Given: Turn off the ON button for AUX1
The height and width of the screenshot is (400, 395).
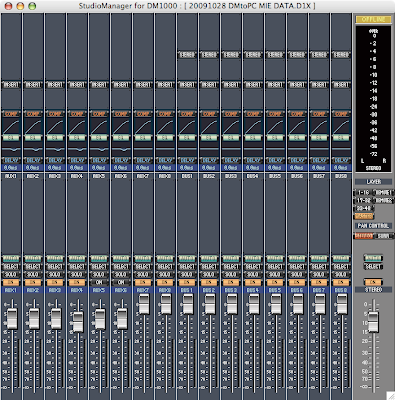Looking at the screenshot, I should (x=11, y=282).
